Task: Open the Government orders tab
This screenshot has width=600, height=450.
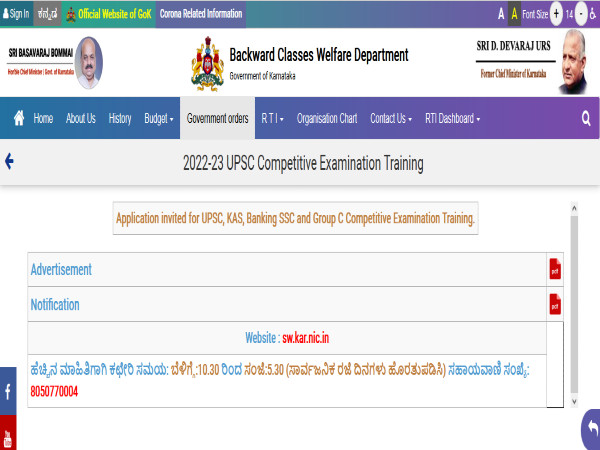Action: click(217, 118)
